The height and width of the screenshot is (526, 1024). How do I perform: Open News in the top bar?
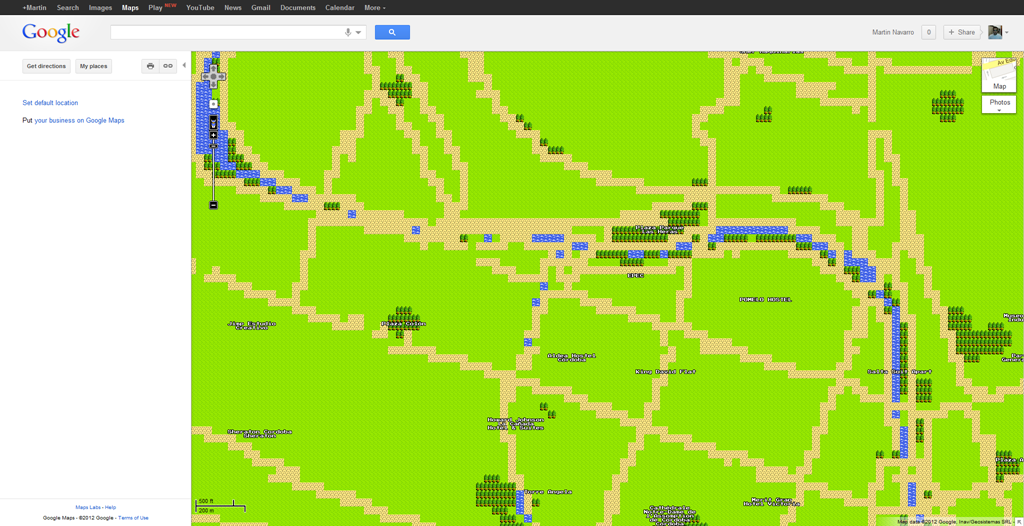pyautogui.click(x=232, y=8)
